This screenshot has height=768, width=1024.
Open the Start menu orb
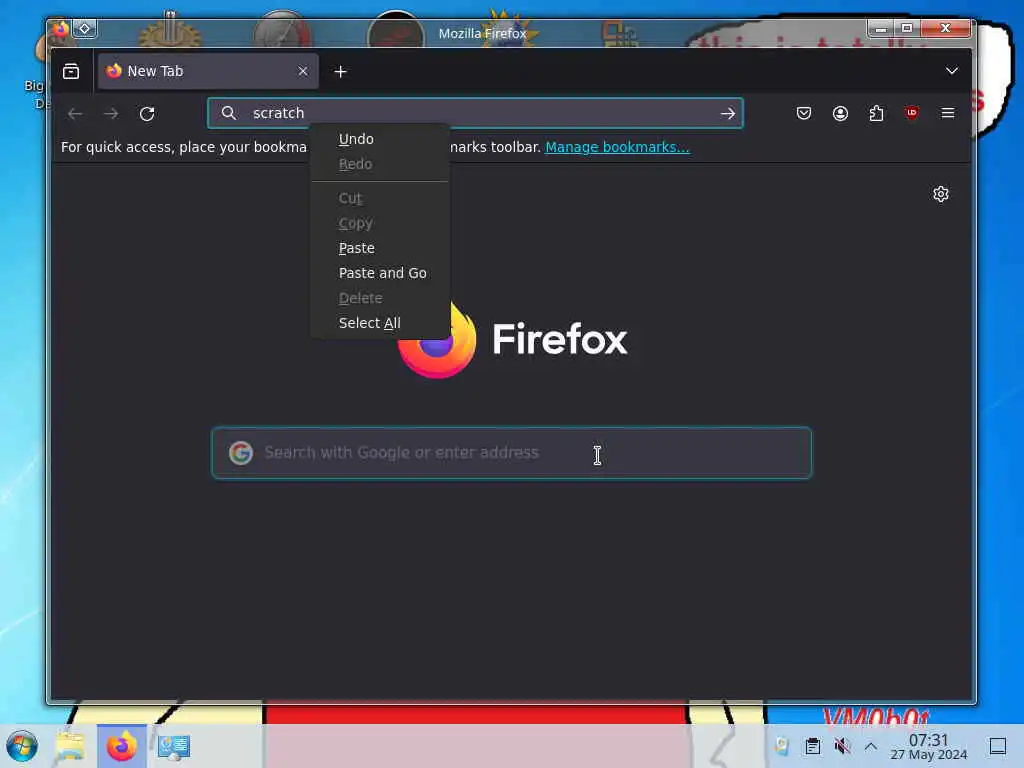click(22, 746)
